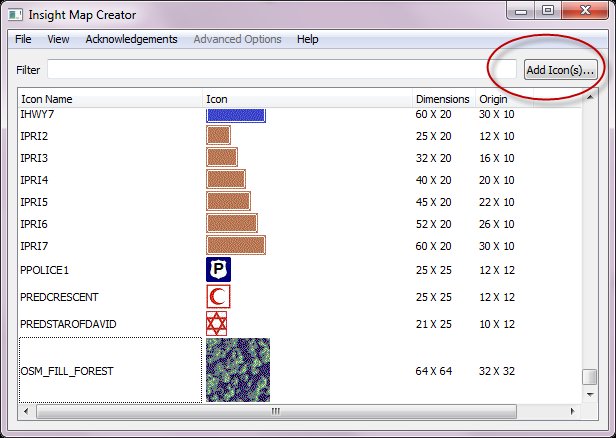Select the IPRI7 orange shield icon
The height and width of the screenshot is (438, 616).
[x=235, y=245]
